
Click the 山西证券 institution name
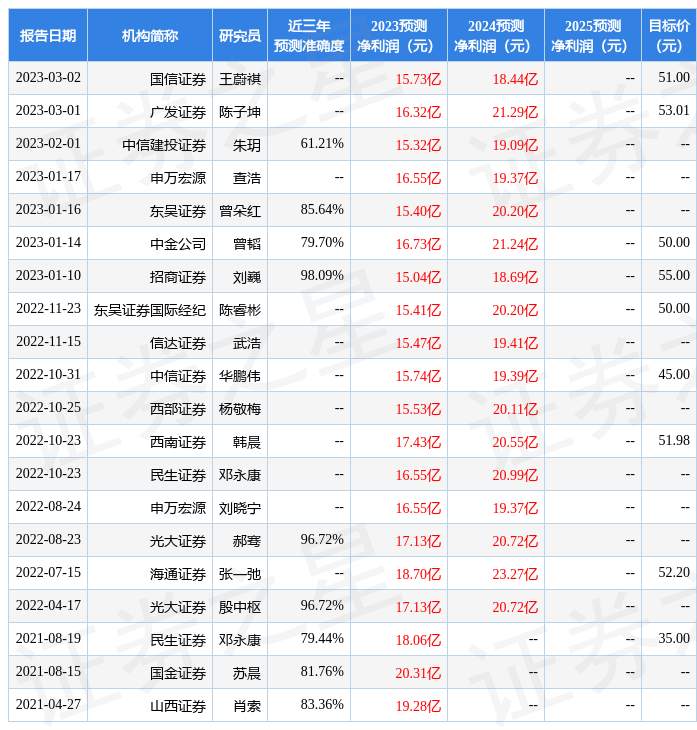tap(178, 706)
